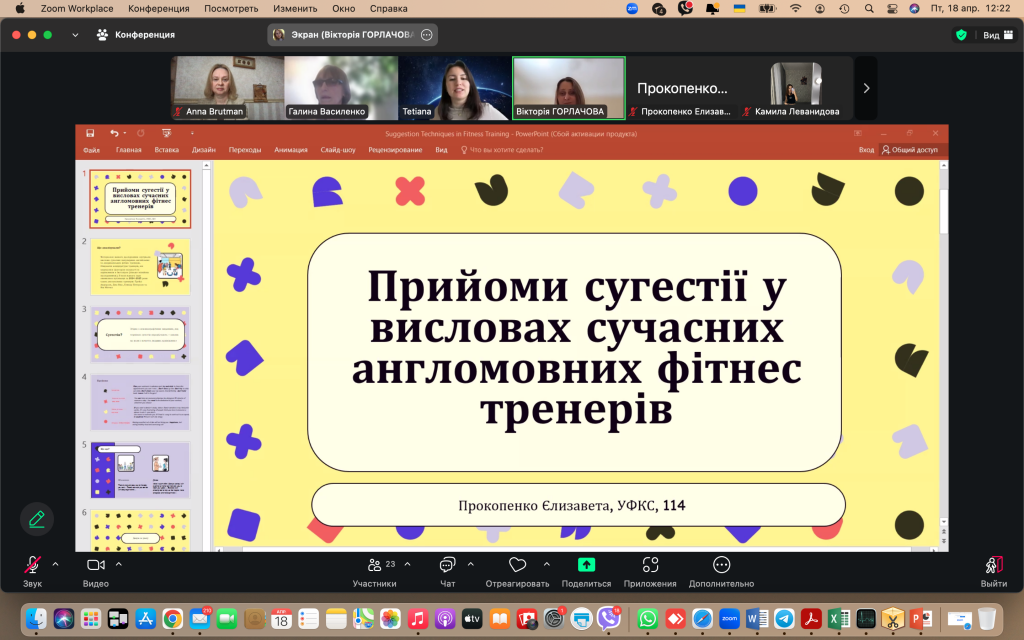Toggle the camera with Video button
Viewport: 1024px width, 640px height.
[x=96, y=565]
